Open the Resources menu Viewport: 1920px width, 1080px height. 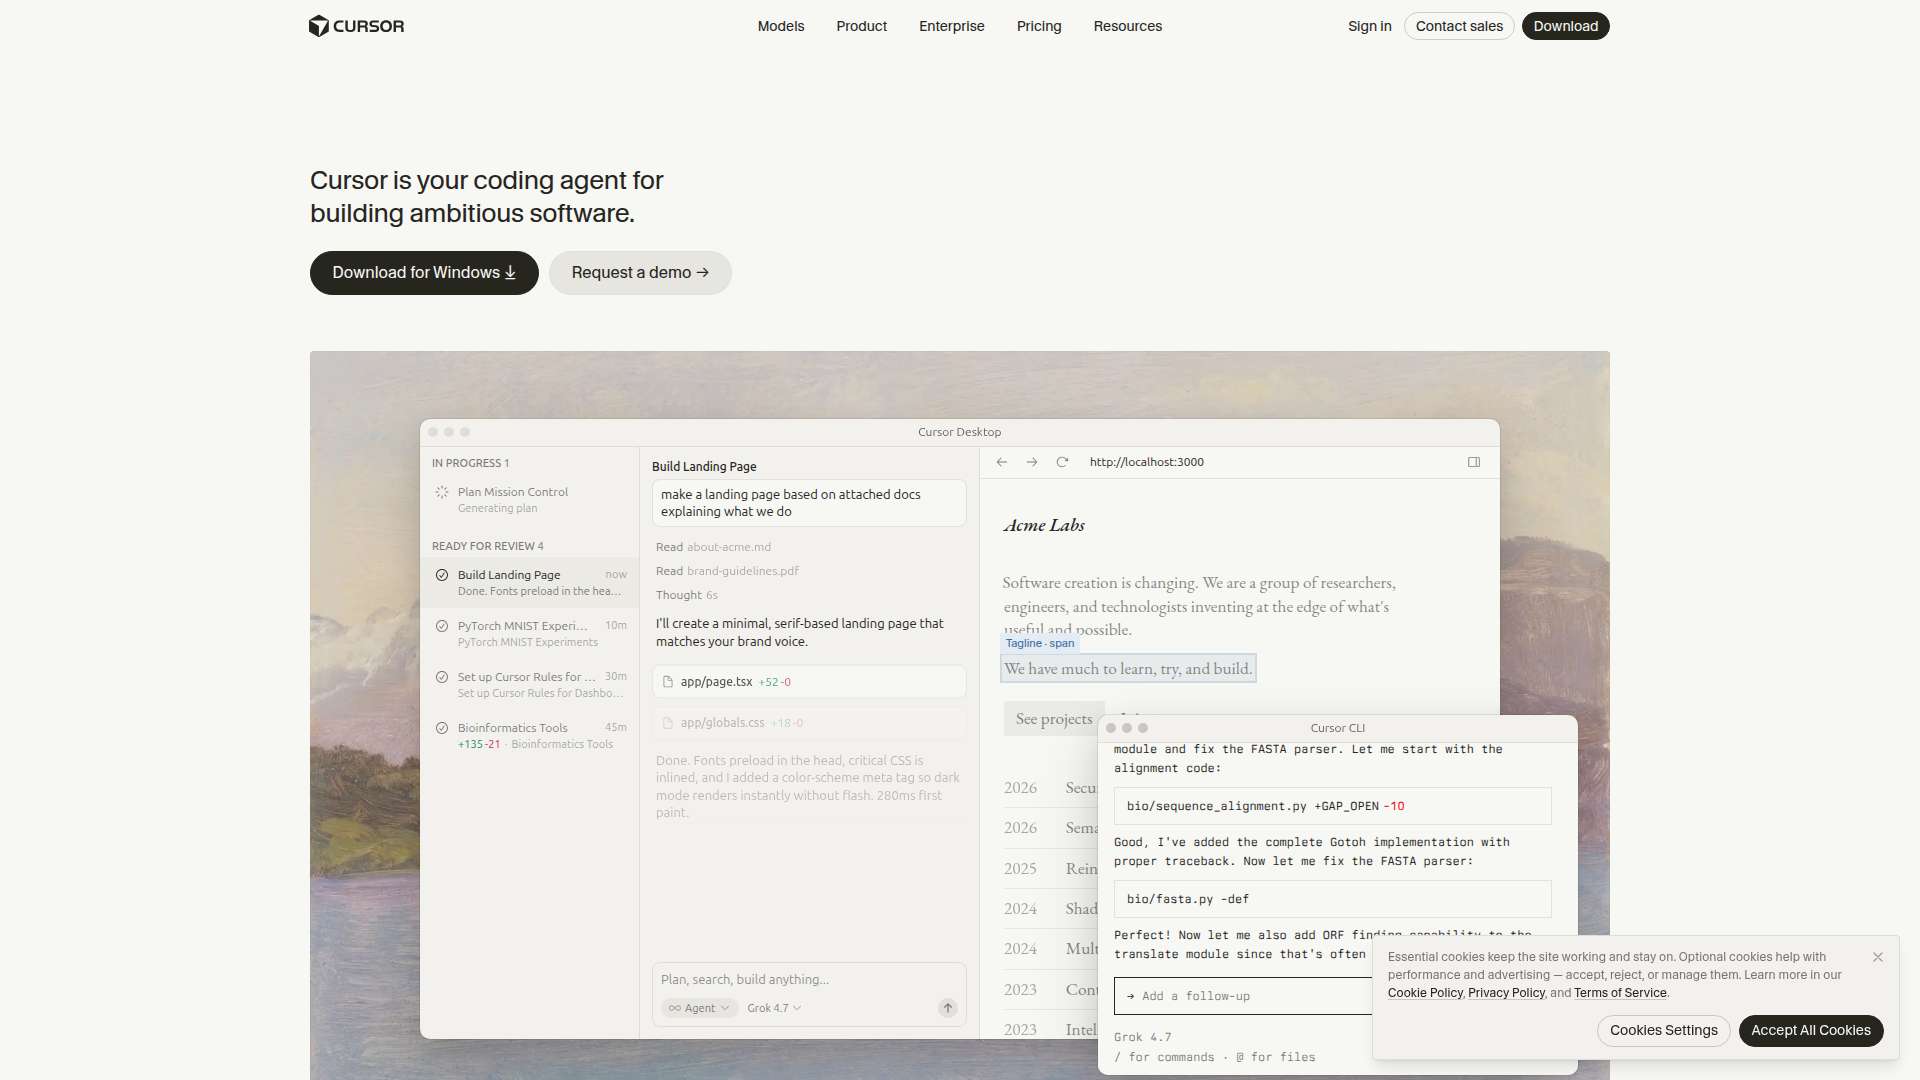(1128, 26)
